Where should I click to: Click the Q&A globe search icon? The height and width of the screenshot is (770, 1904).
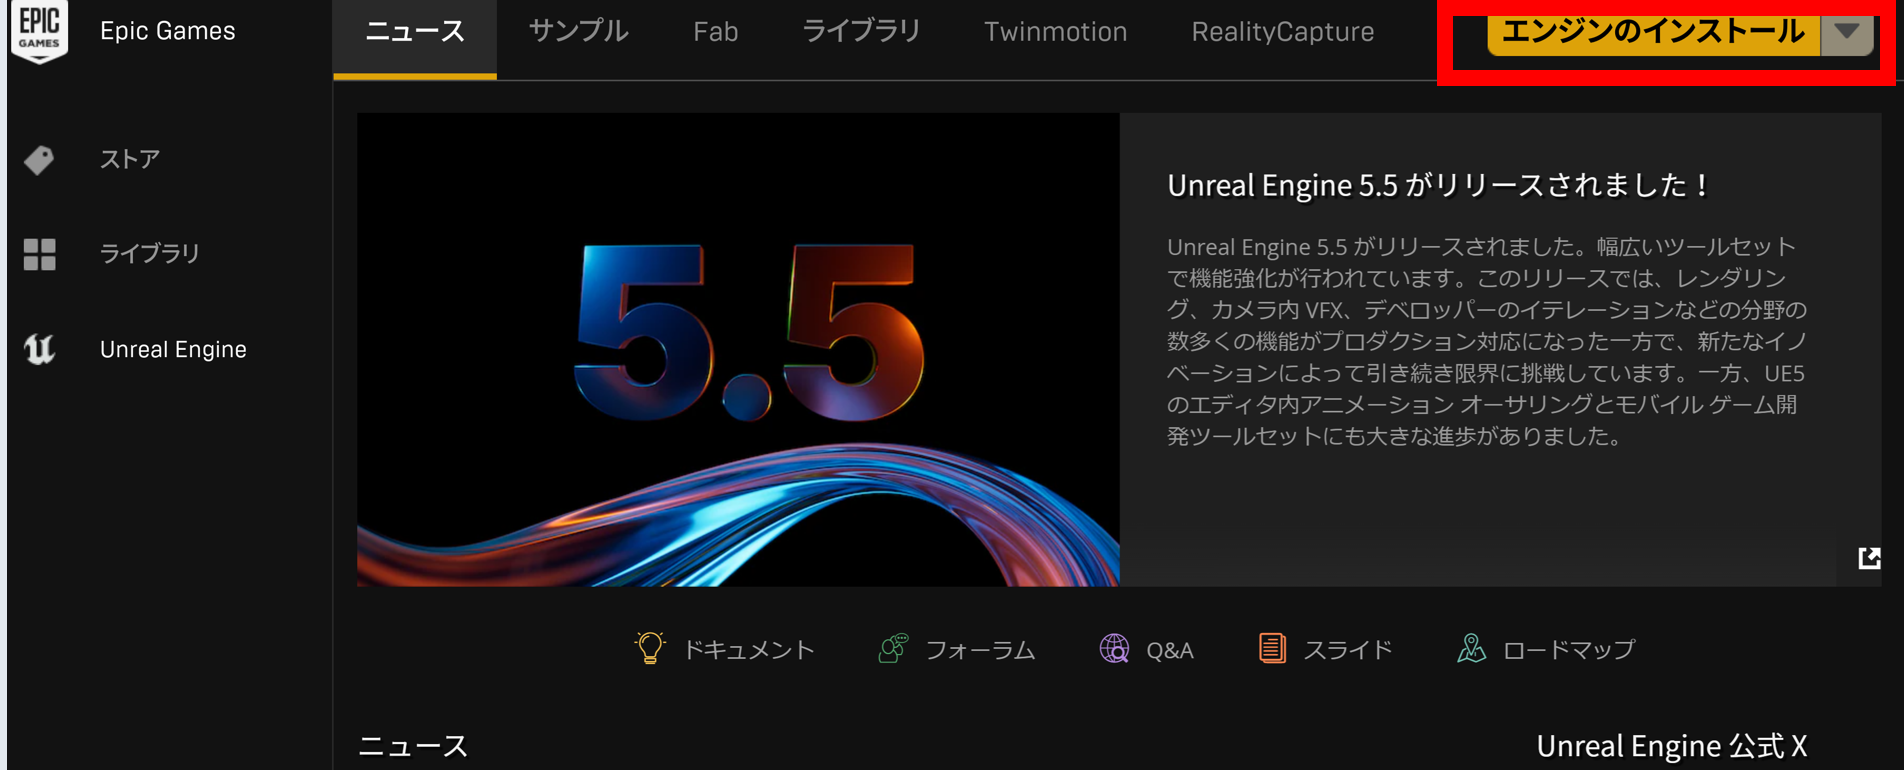(1114, 648)
